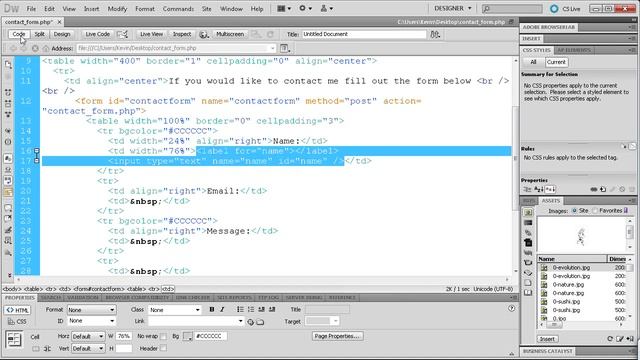Switch to Split view
Viewport: 640px width, 360px height.
(x=40, y=34)
